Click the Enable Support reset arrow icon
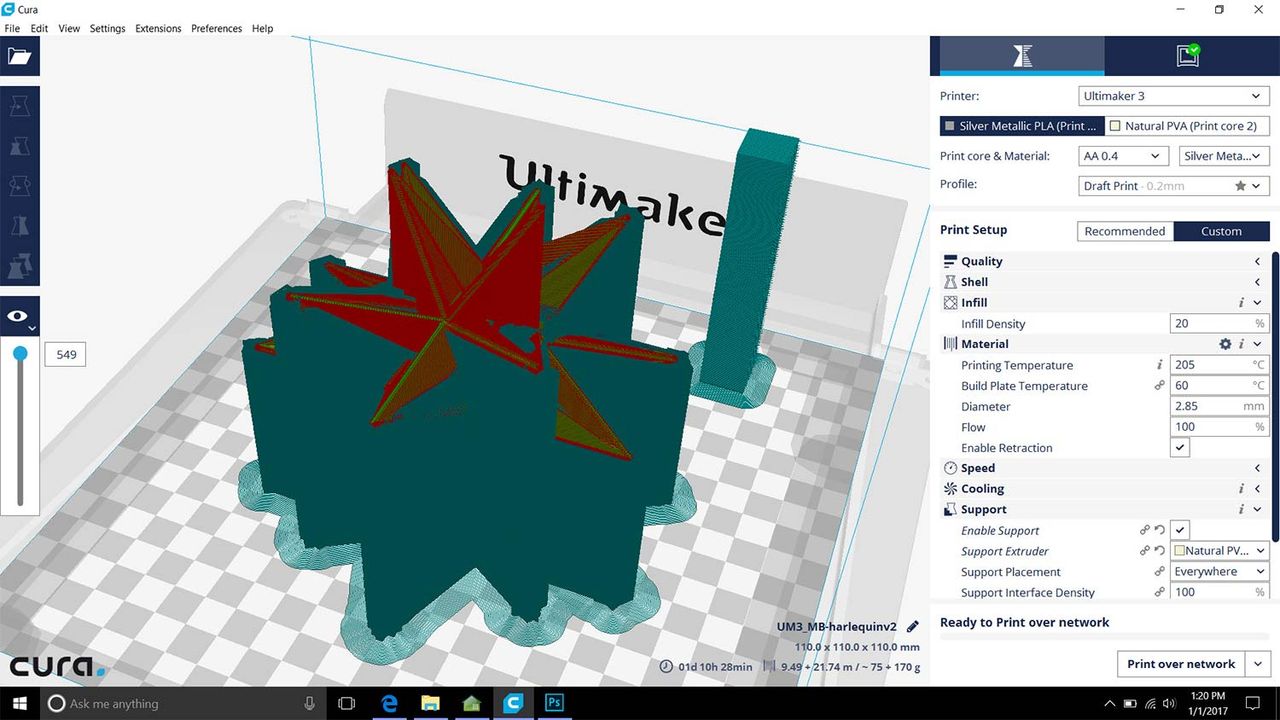The height and width of the screenshot is (720, 1280). [x=1160, y=530]
